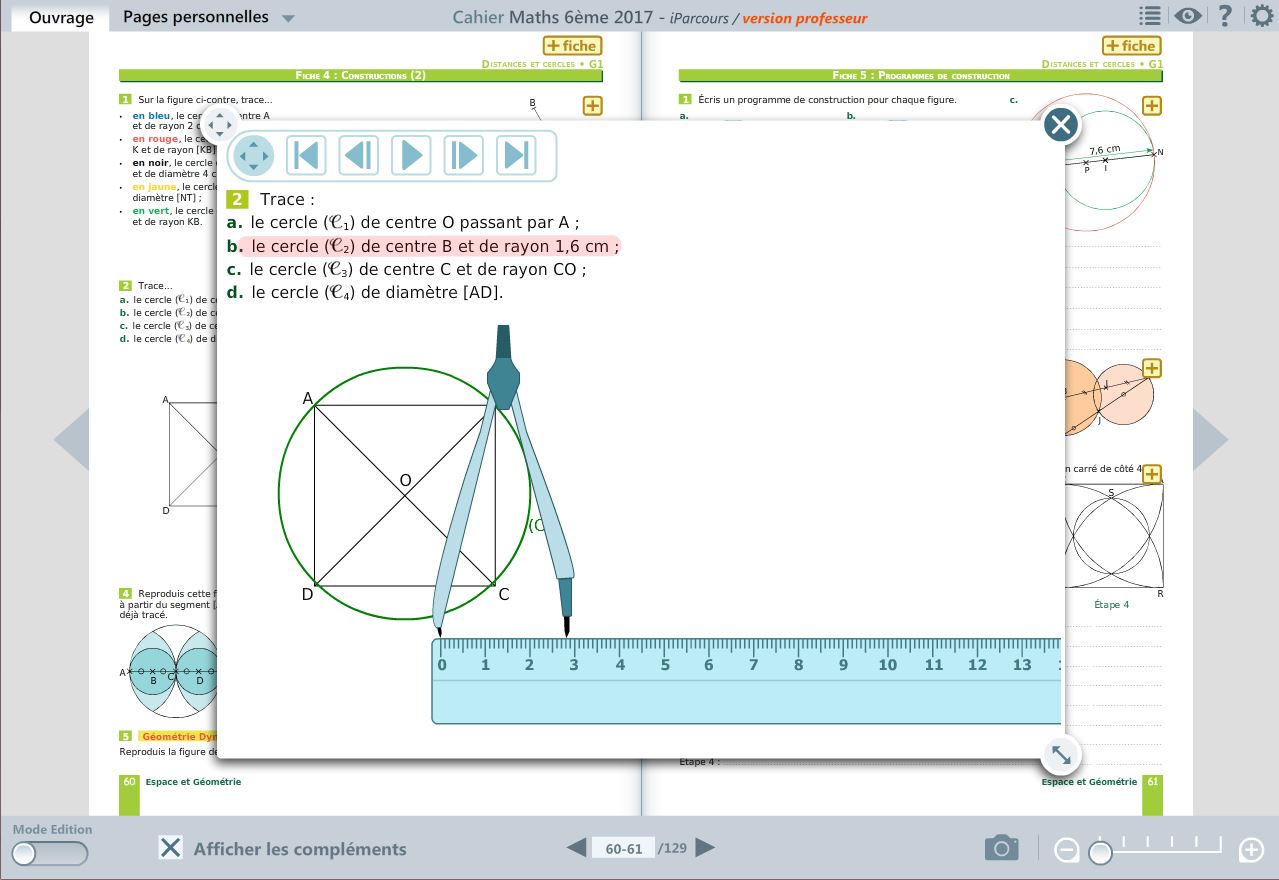1279x880 pixels.
Task: Switch to the Ouvrage tab
Action: tap(61, 17)
